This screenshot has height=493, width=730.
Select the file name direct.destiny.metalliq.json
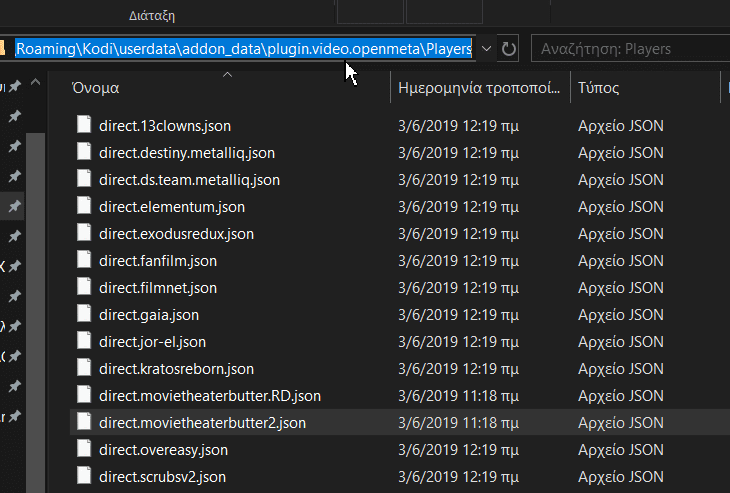point(187,153)
